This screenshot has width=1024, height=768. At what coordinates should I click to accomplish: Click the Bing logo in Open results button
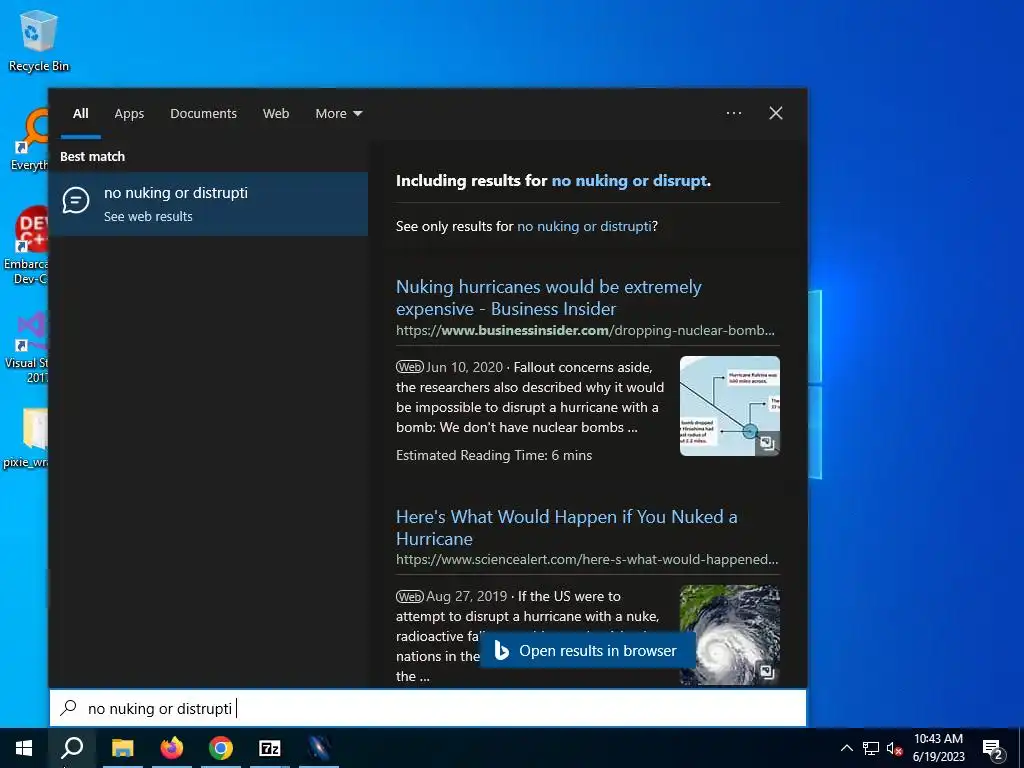[501, 650]
